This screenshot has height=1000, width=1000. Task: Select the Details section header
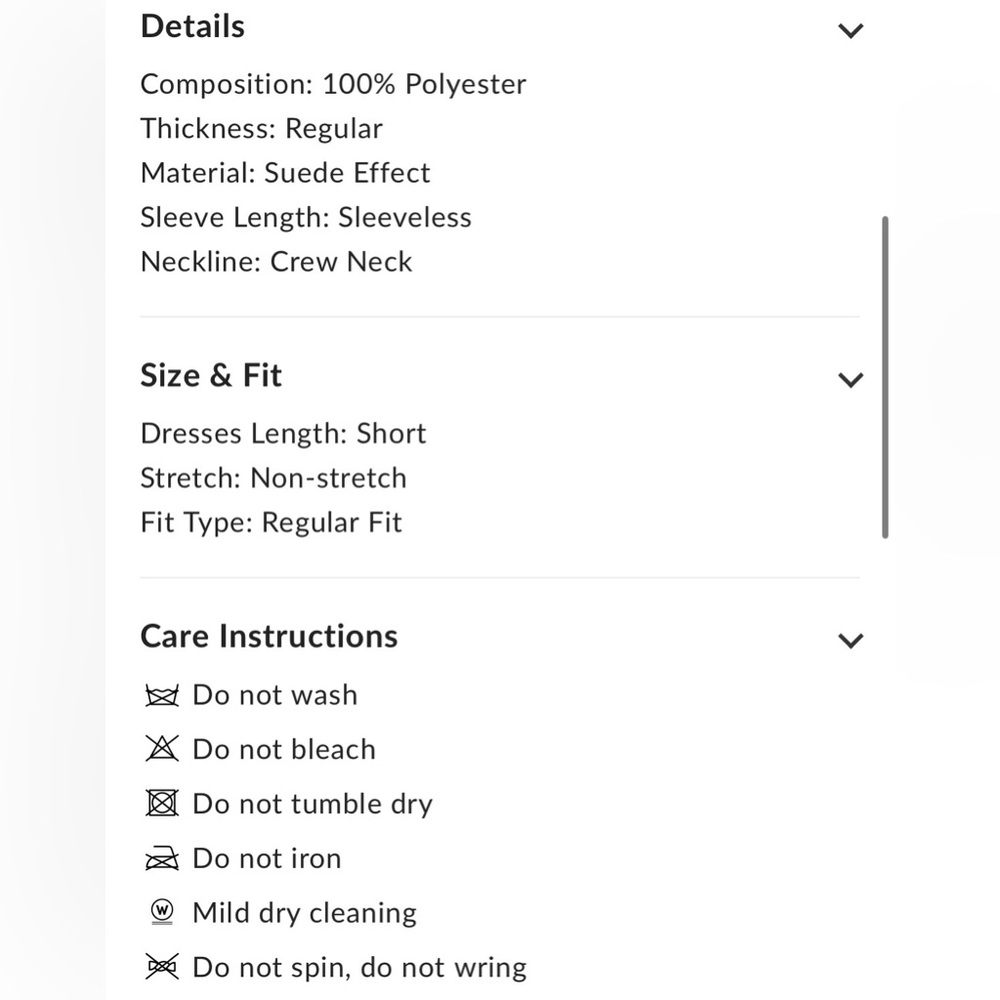[x=192, y=26]
